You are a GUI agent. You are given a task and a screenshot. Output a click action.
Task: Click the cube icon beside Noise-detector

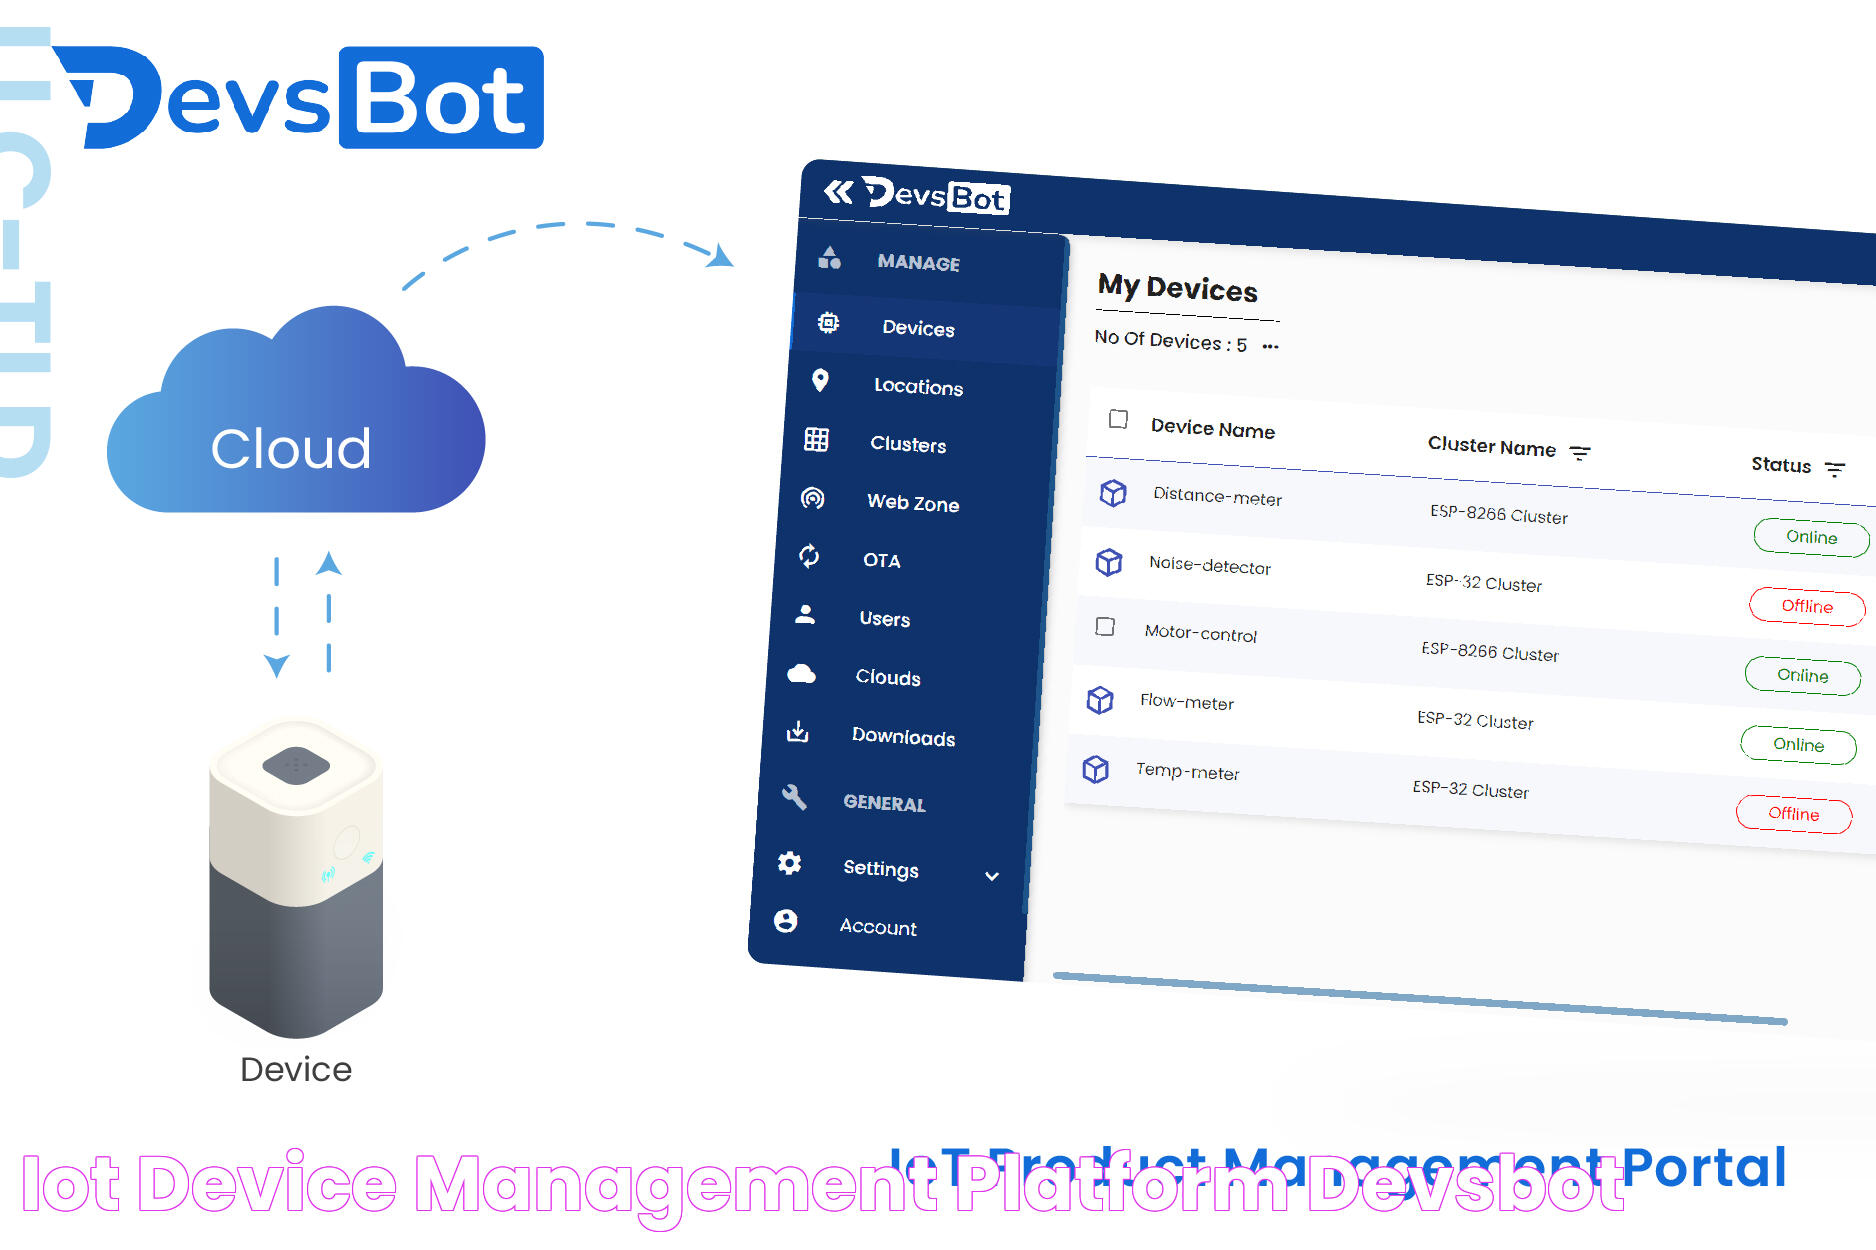pos(1108,561)
